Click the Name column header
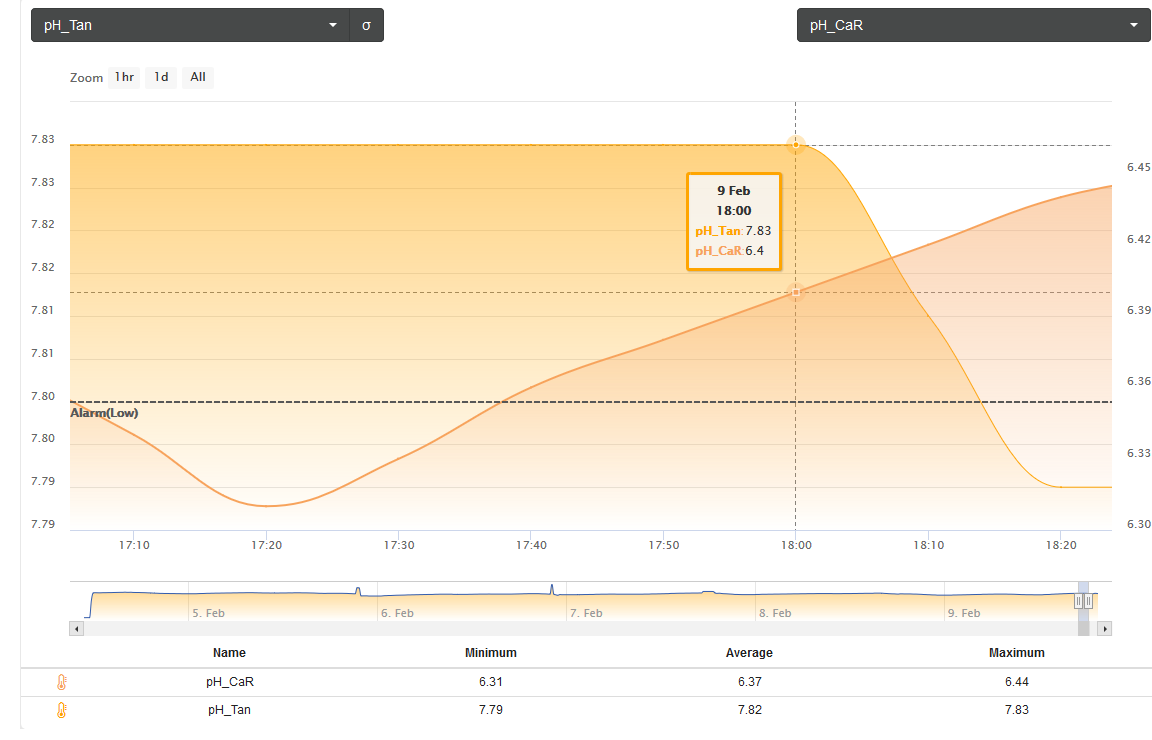The image size is (1152, 740). point(229,653)
